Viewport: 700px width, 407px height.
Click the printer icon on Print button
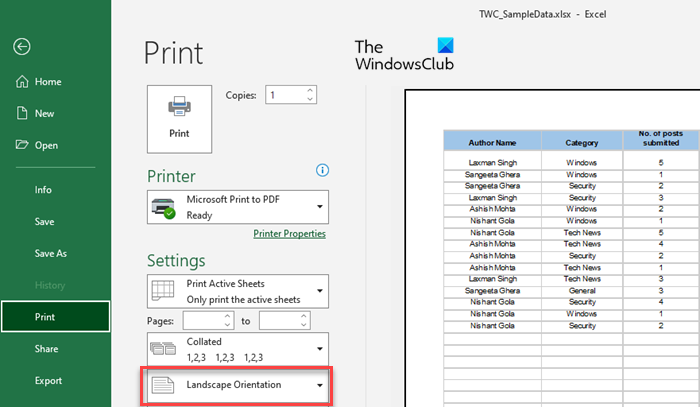[x=179, y=106]
